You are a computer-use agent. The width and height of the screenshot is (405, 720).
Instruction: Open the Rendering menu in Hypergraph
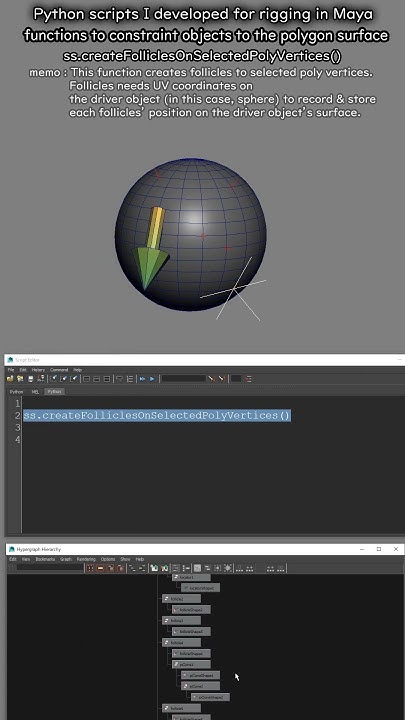tap(86, 559)
